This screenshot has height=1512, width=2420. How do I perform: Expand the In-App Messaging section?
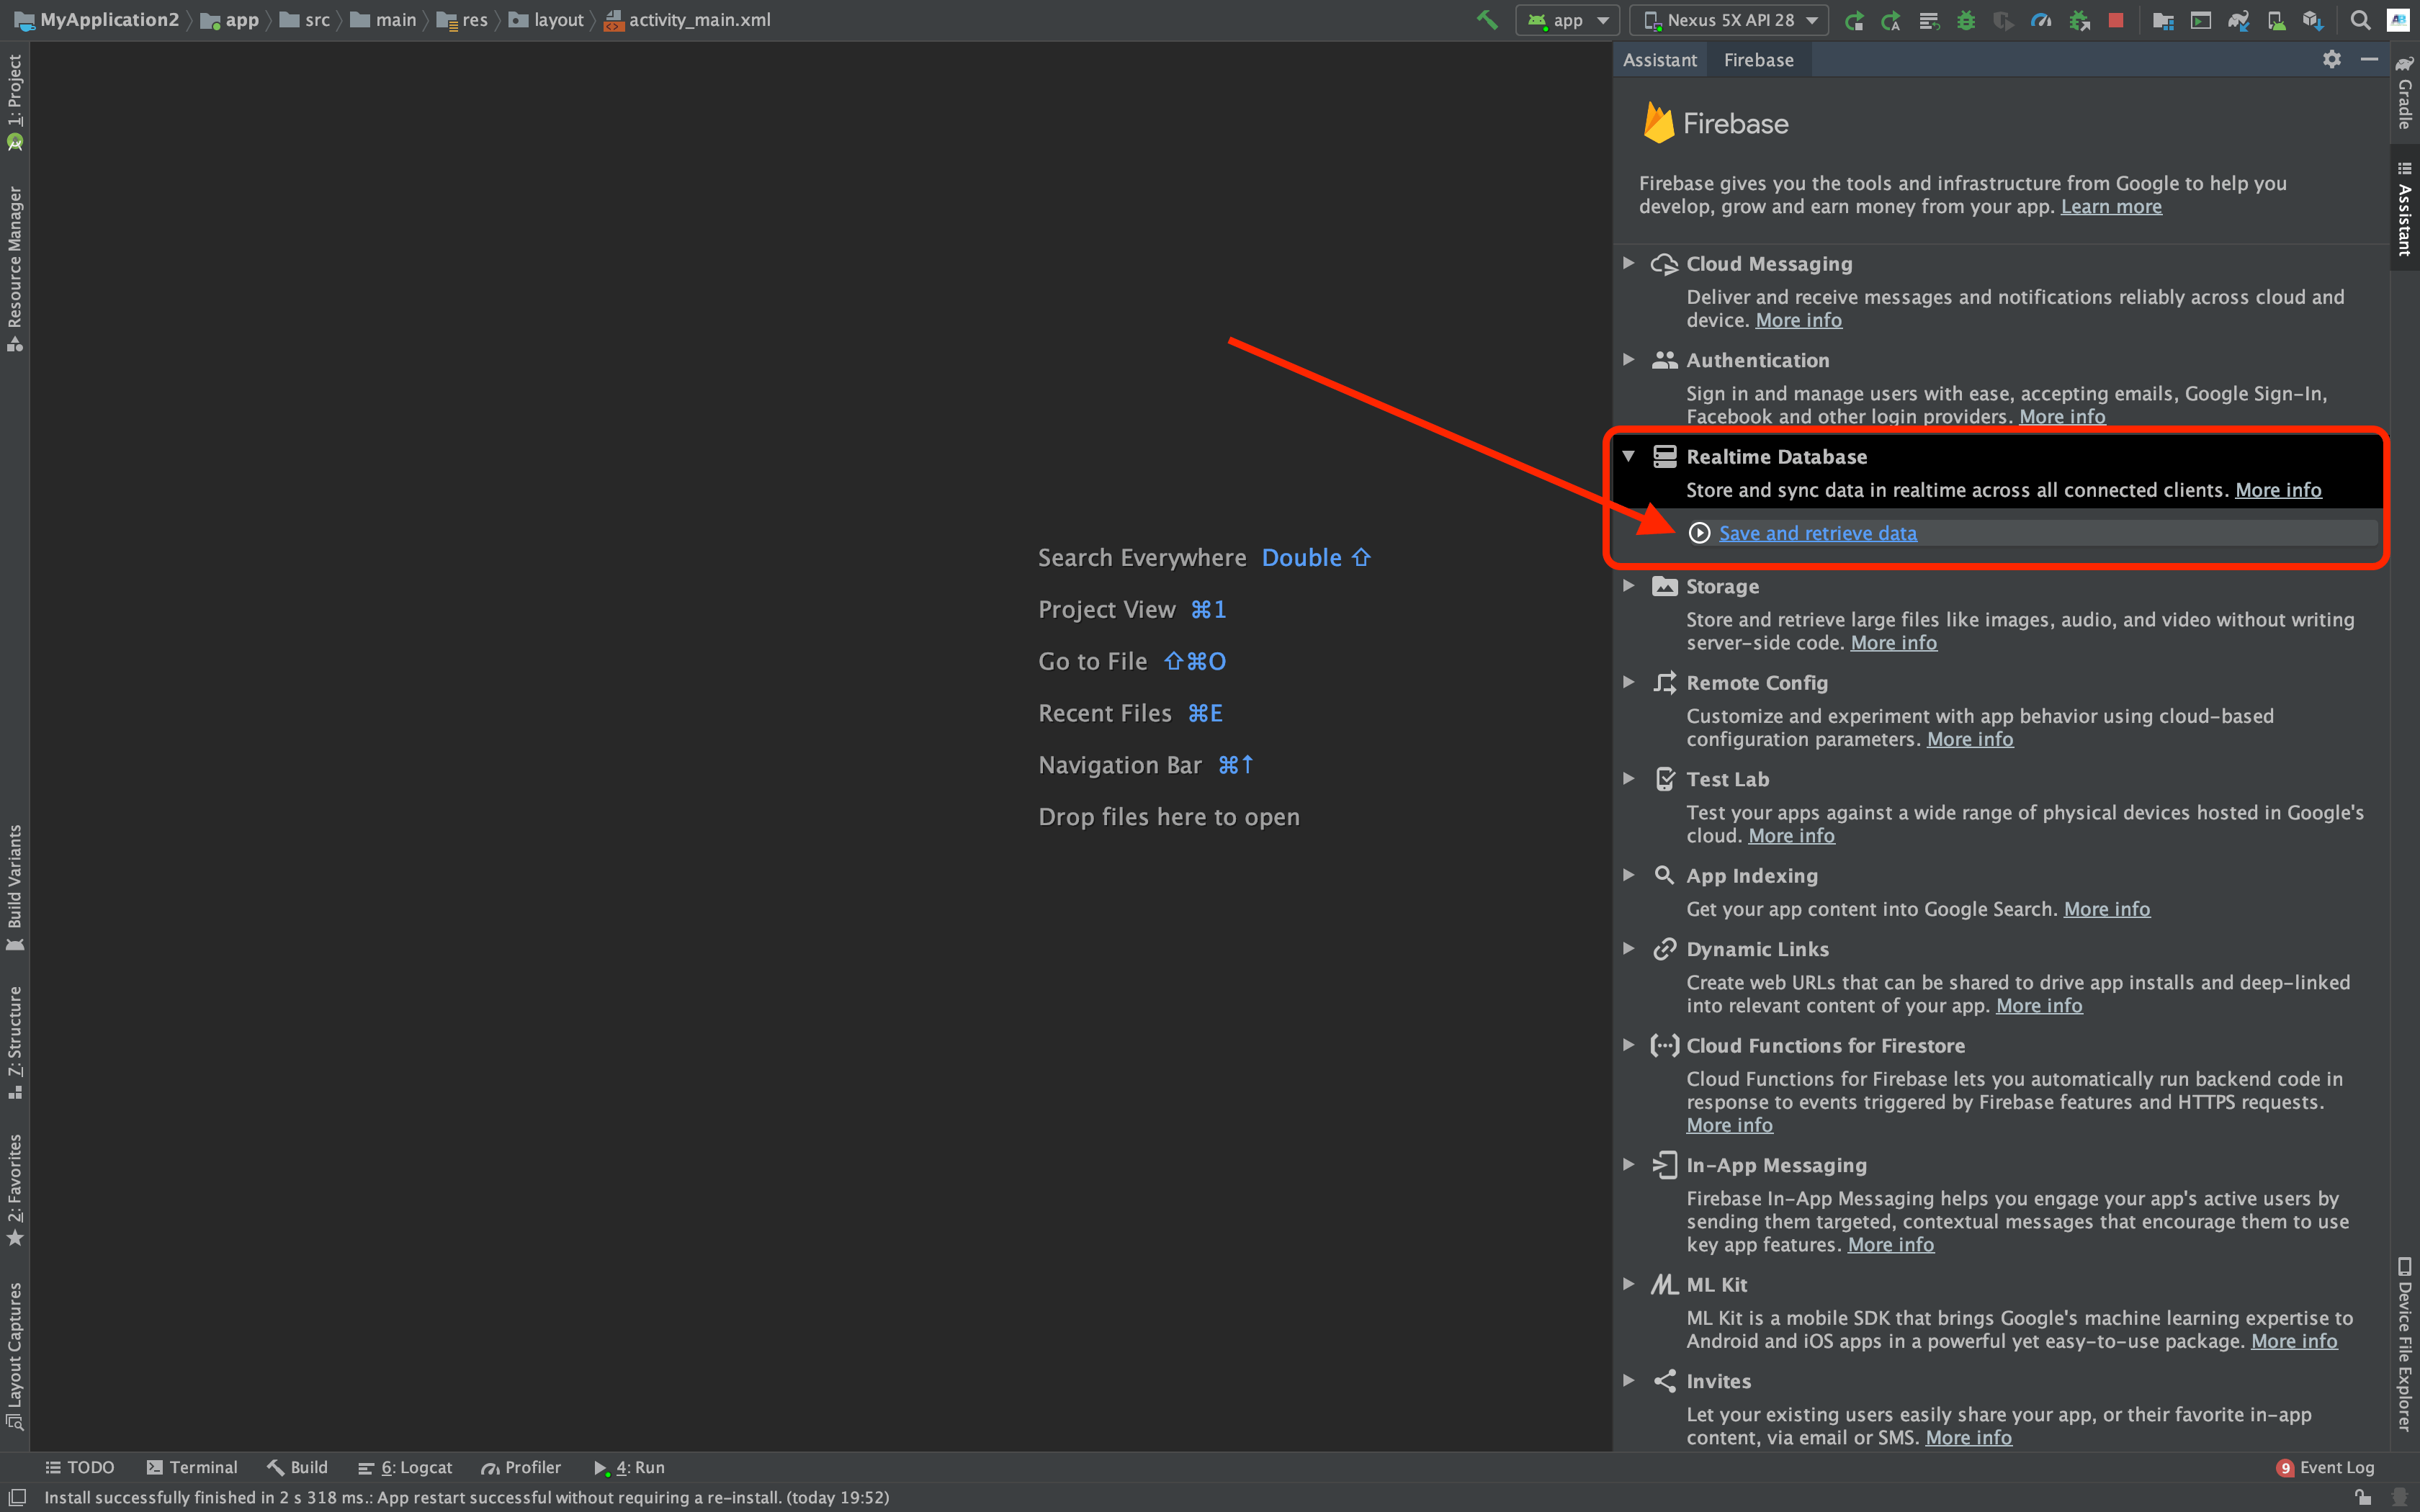(1629, 1164)
